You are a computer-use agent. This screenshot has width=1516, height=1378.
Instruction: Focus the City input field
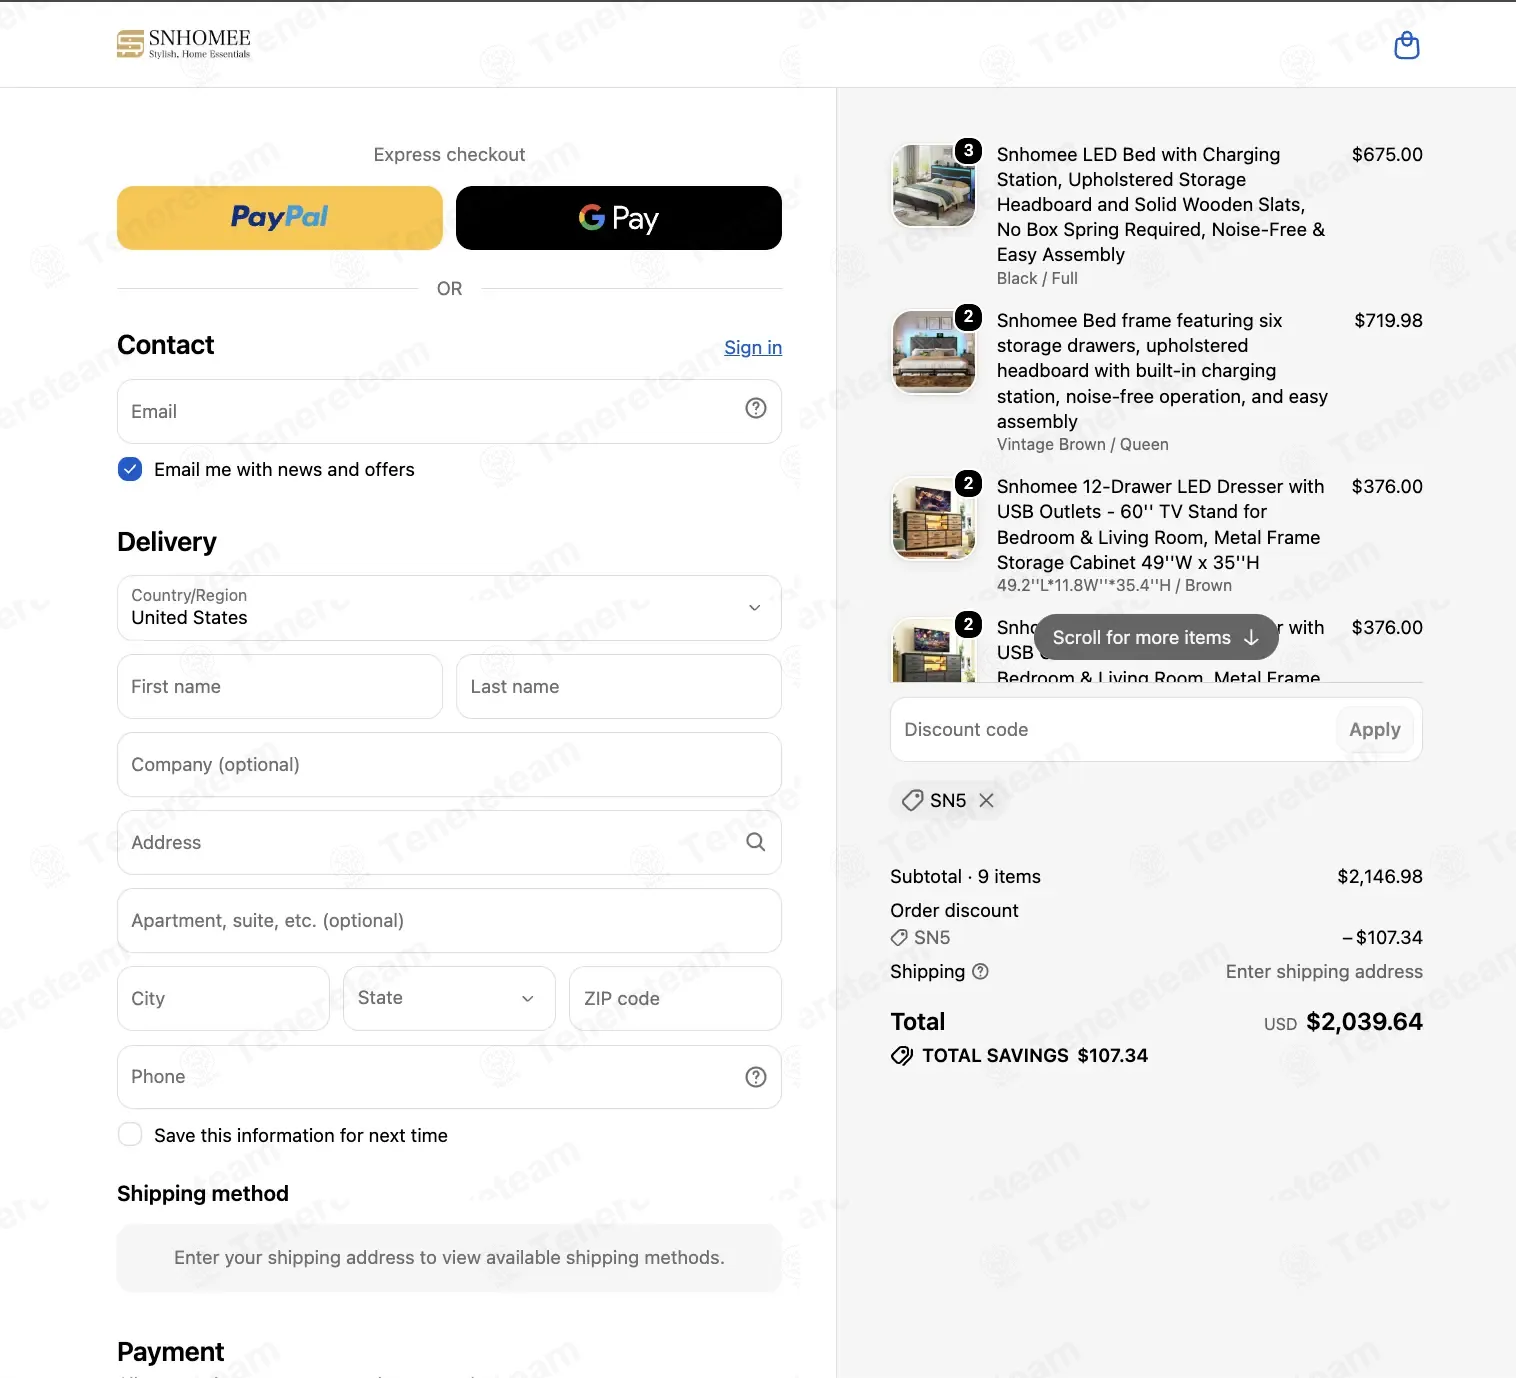(223, 998)
